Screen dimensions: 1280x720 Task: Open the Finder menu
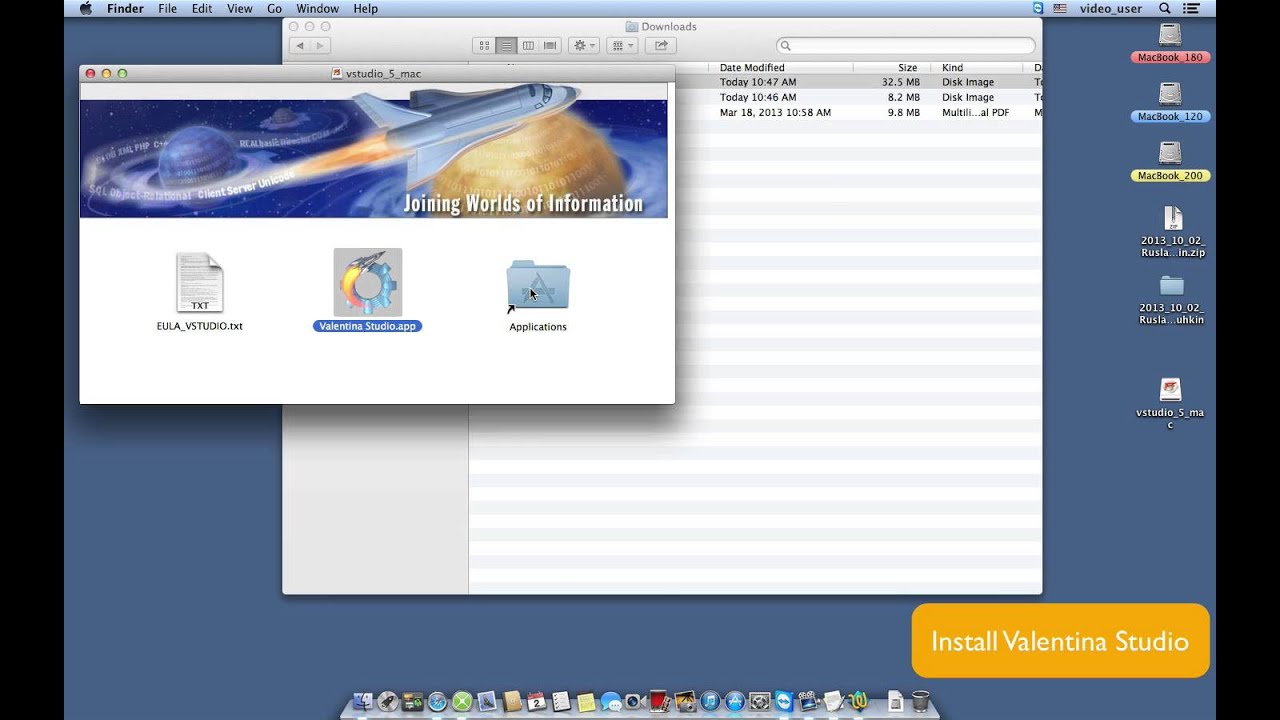125,8
